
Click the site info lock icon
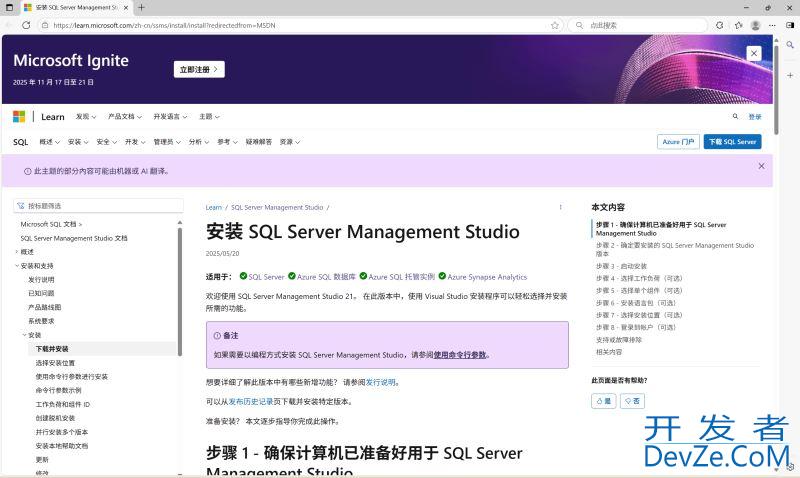coord(45,25)
